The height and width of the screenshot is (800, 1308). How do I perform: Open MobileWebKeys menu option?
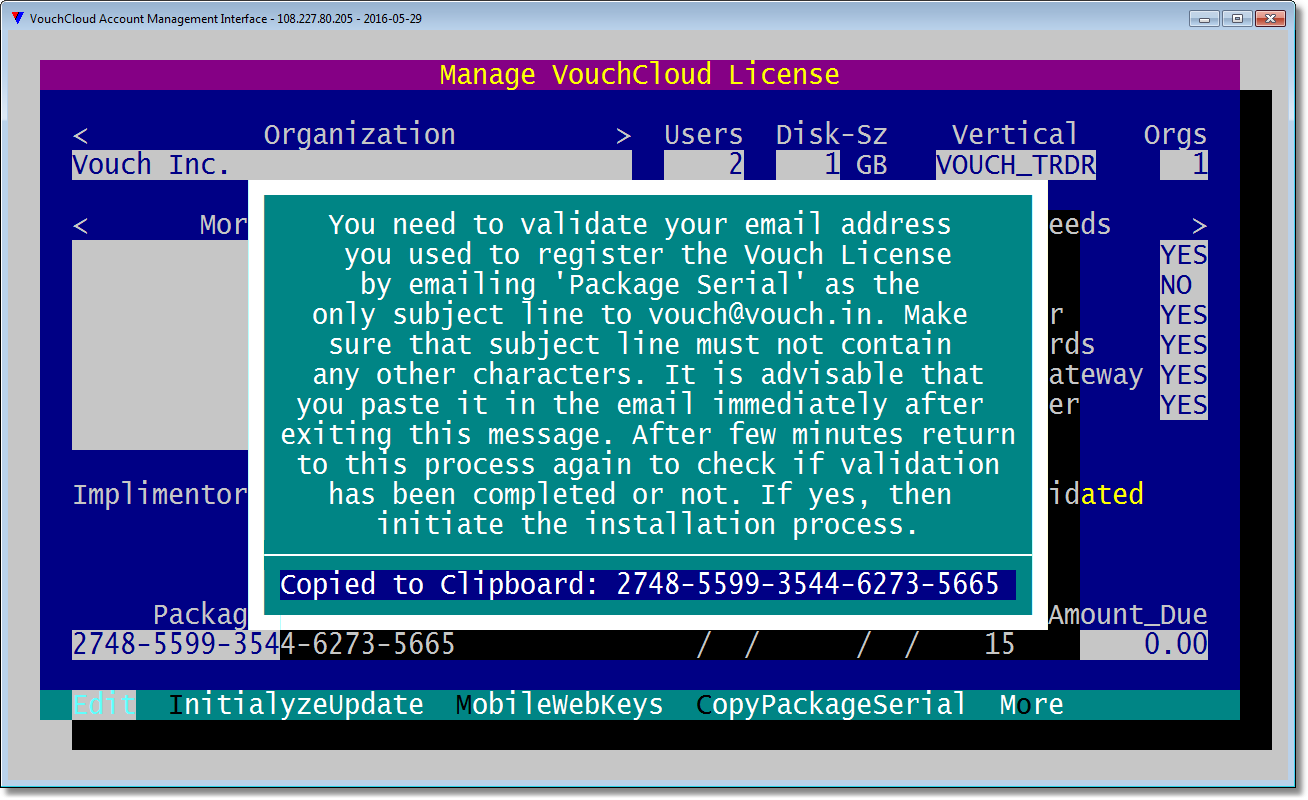[x=560, y=705]
